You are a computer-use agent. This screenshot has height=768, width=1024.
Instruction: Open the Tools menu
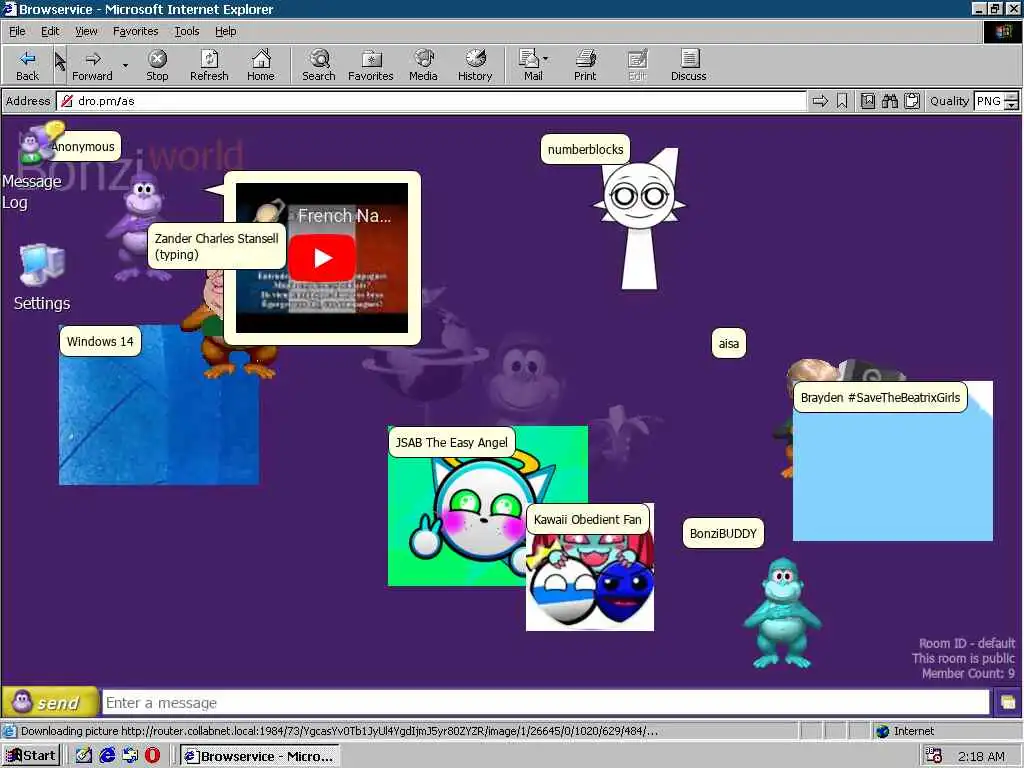click(x=186, y=31)
